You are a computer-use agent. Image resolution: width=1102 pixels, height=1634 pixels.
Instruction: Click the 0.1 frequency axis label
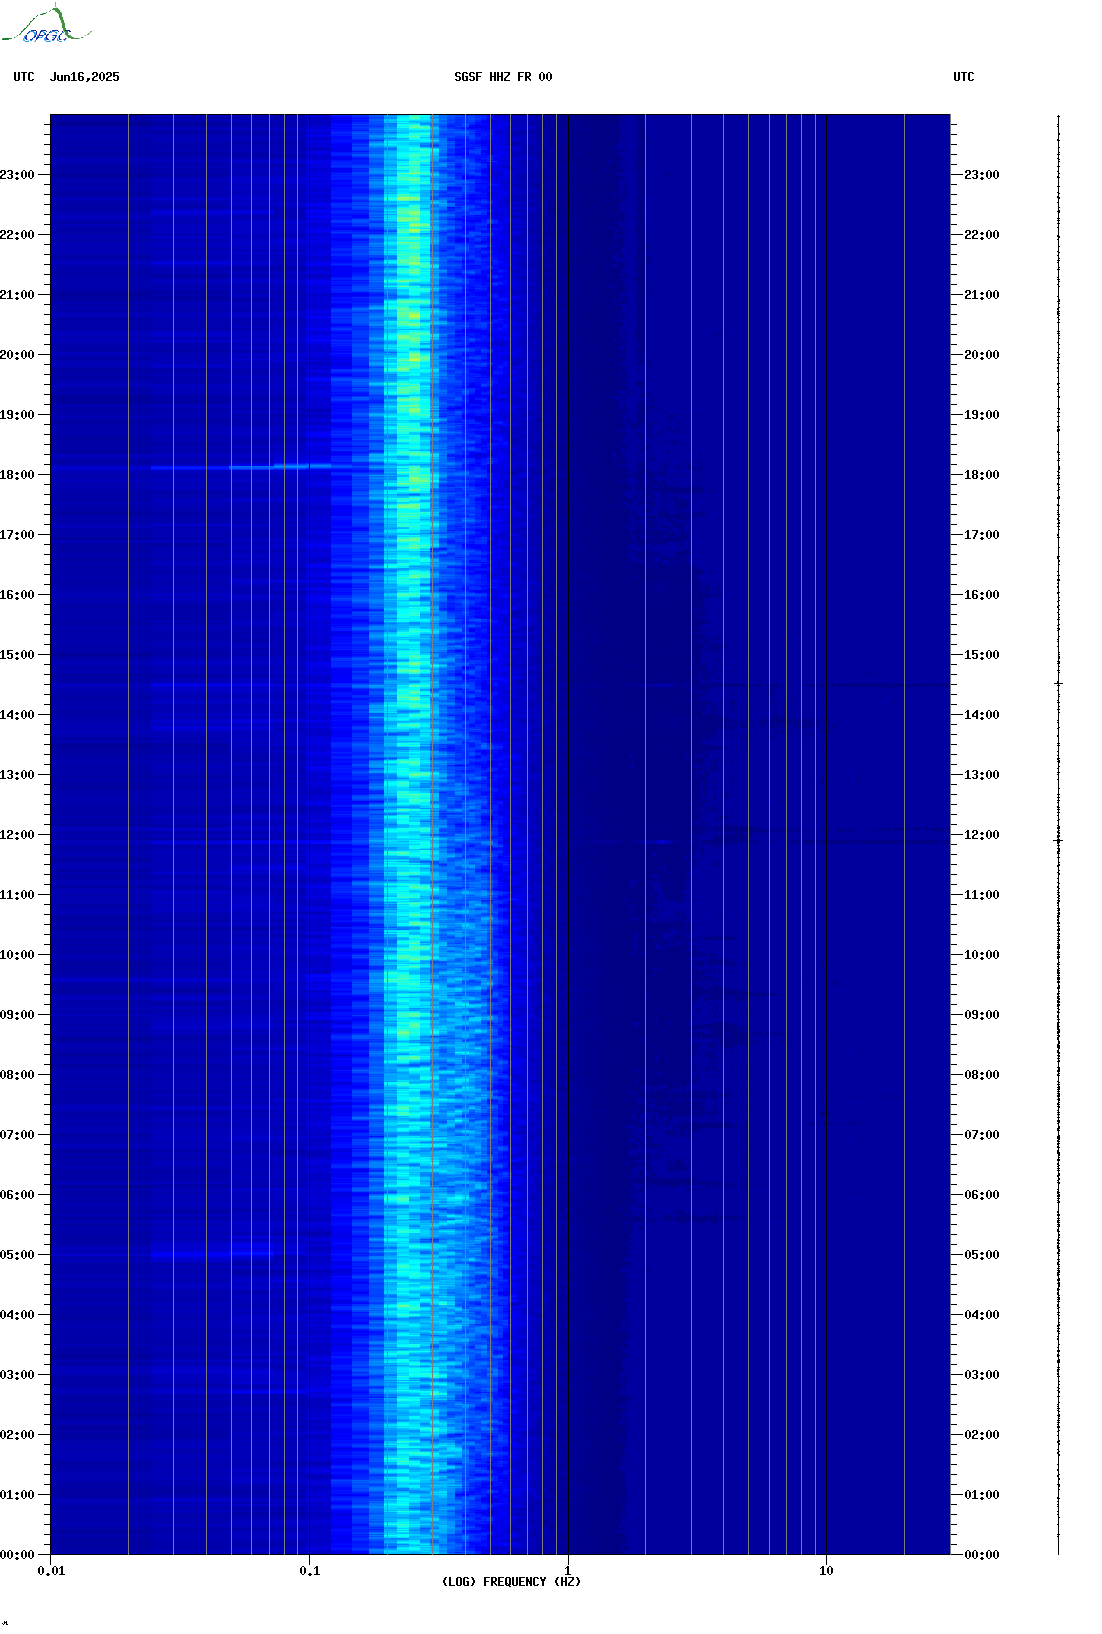310,1571
